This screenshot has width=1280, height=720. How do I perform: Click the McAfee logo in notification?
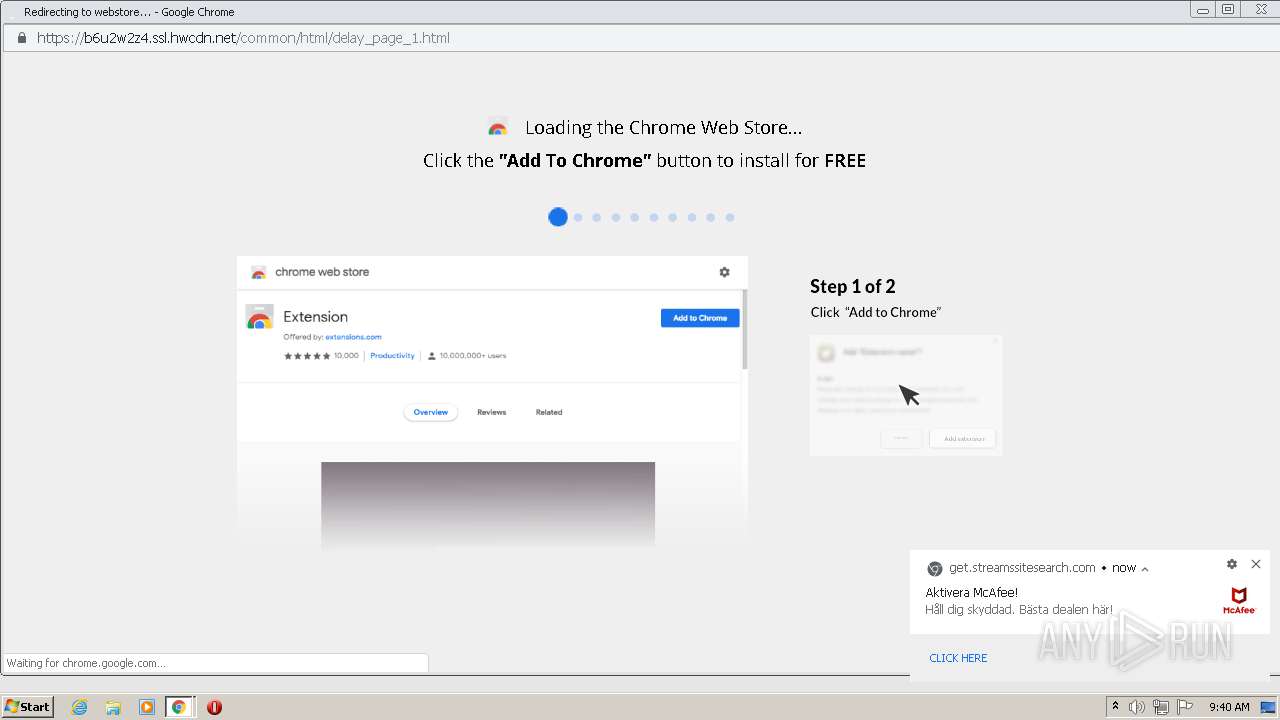pos(1239,601)
